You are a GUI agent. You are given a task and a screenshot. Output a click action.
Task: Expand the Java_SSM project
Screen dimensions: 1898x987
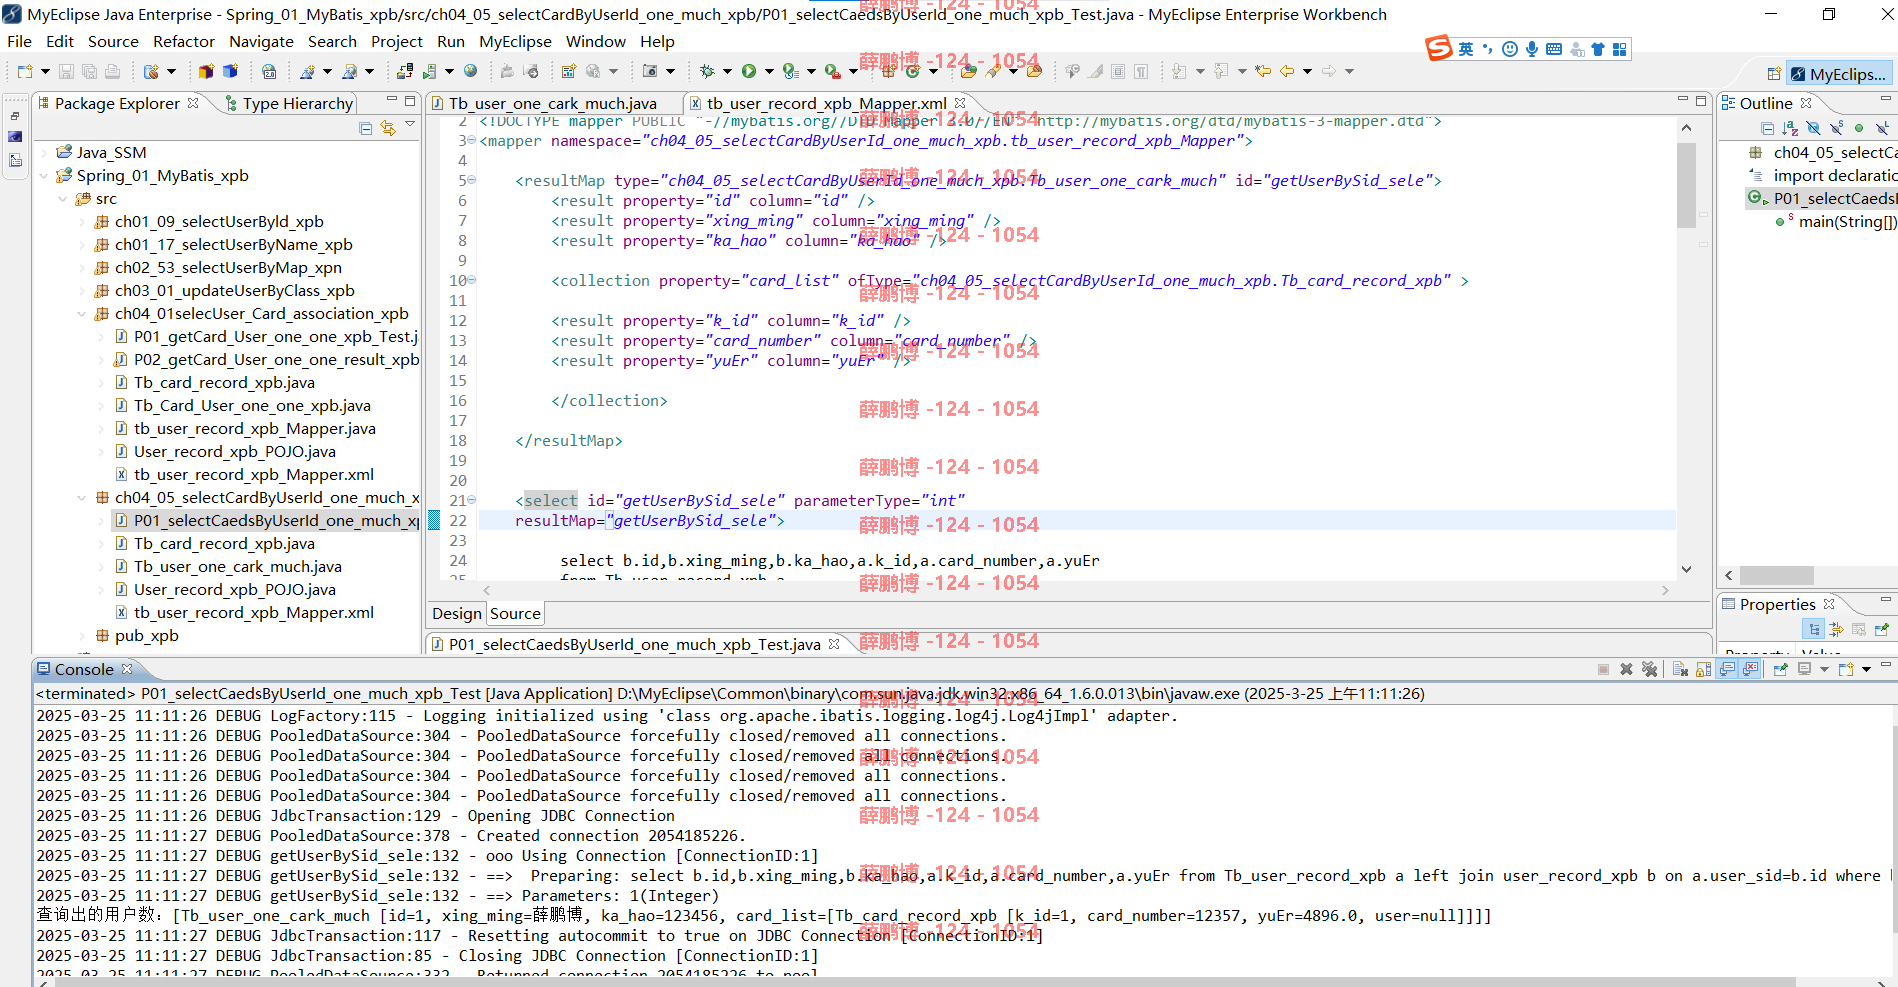pos(43,153)
